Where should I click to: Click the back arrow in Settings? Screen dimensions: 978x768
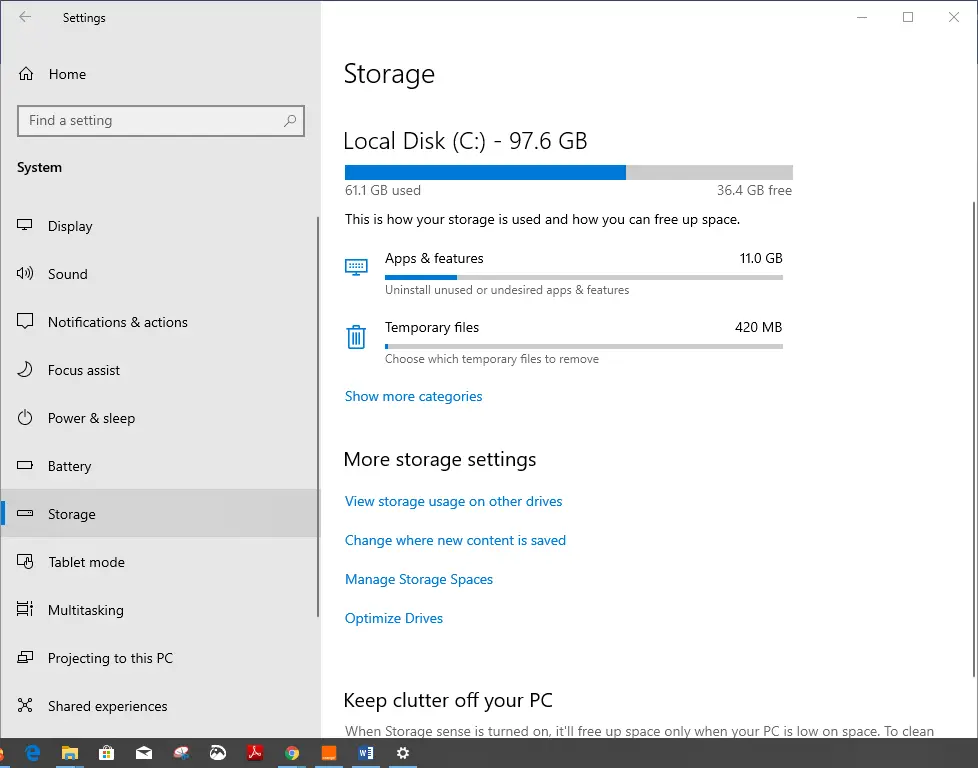(25, 17)
